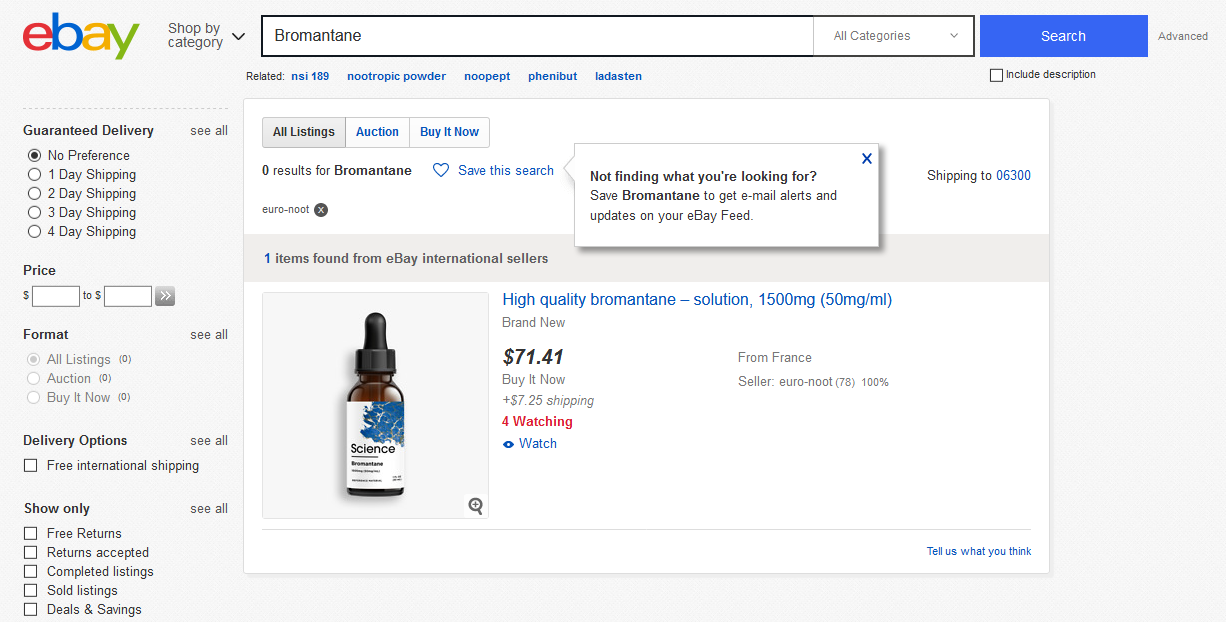The width and height of the screenshot is (1226, 622).
Task: Enable Include description checkbox
Action: 996,75
